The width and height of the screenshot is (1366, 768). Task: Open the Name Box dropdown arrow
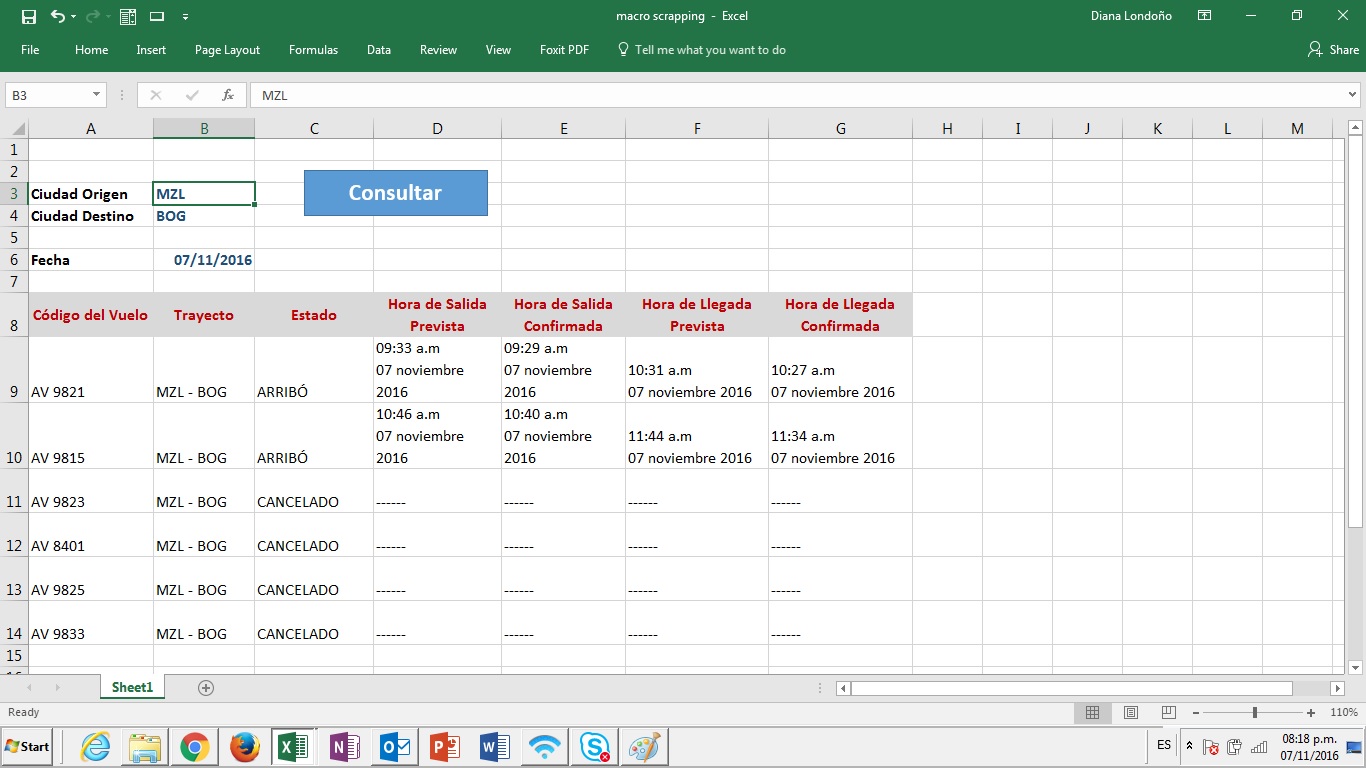(x=96, y=94)
